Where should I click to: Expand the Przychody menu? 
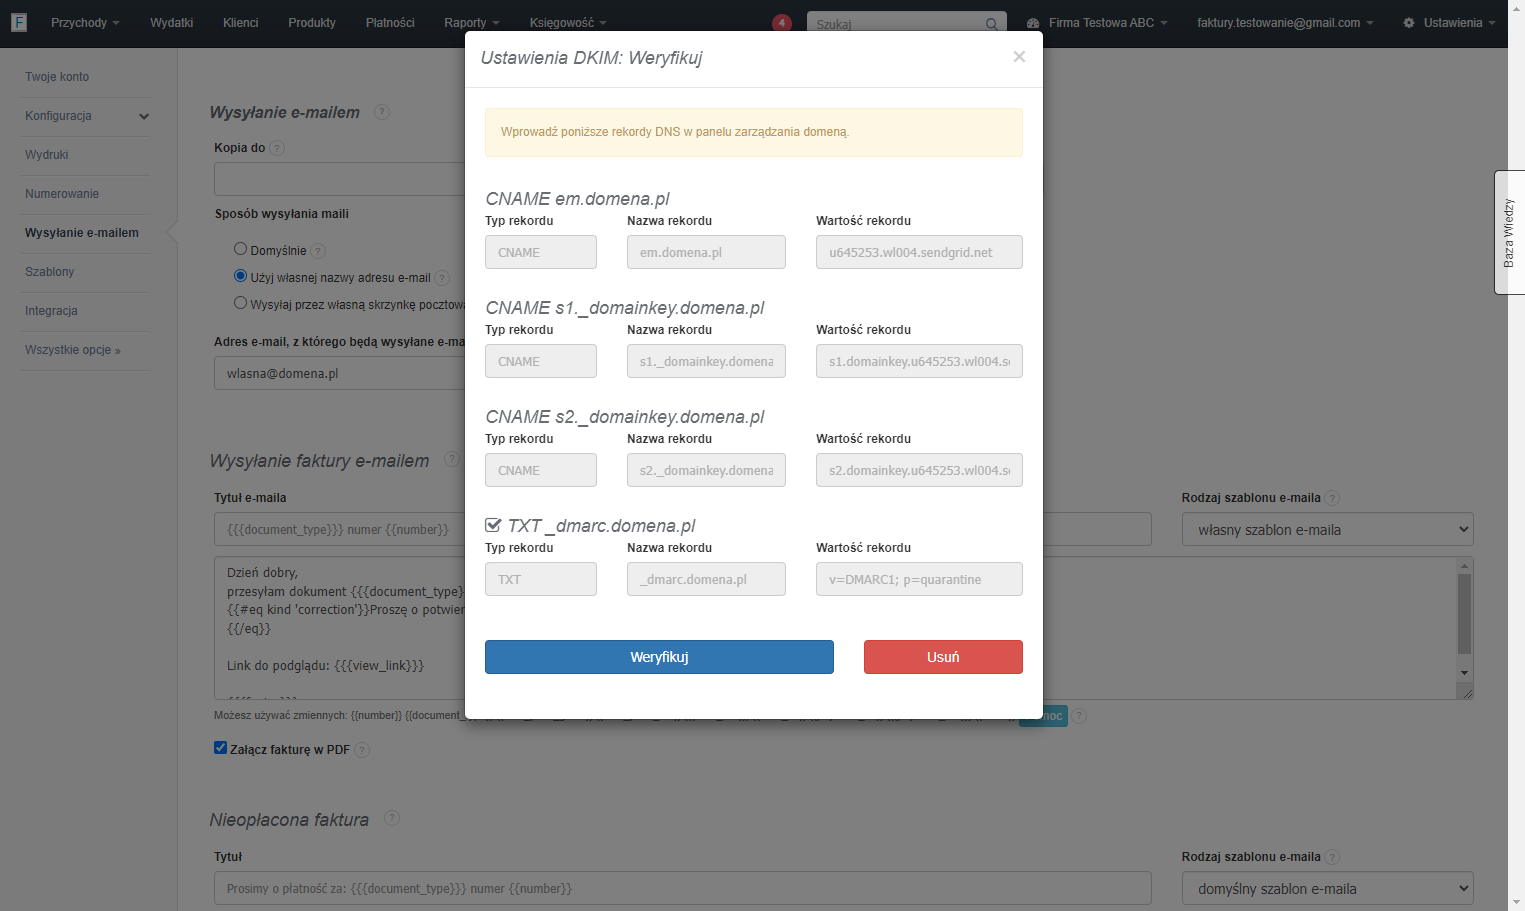(85, 23)
